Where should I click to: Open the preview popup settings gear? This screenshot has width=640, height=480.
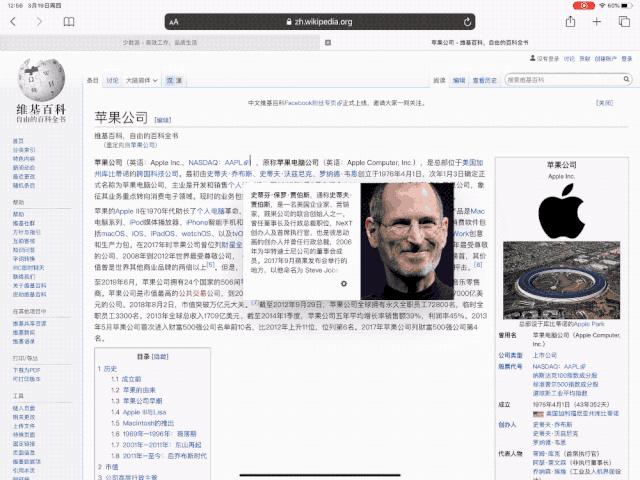tap(344, 283)
